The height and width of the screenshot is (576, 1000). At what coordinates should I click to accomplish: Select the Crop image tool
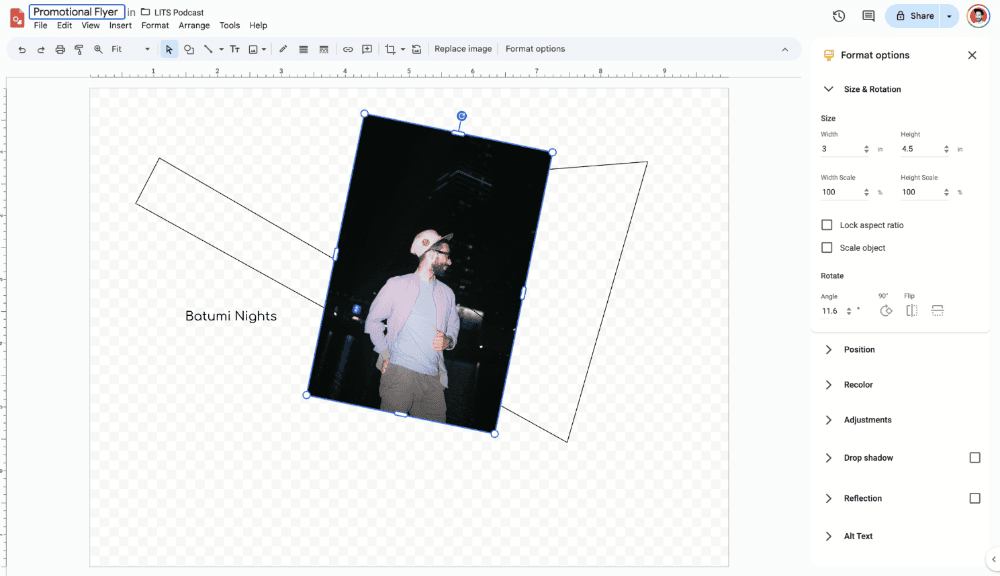[x=391, y=49]
